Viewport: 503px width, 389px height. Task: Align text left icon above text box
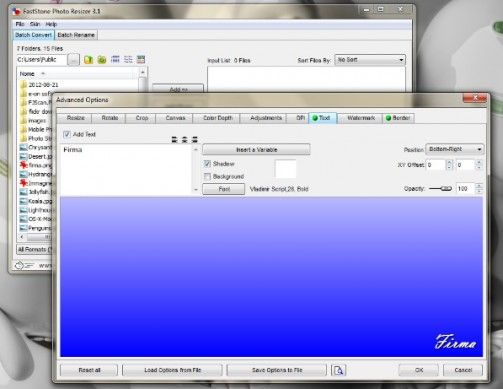point(174,139)
